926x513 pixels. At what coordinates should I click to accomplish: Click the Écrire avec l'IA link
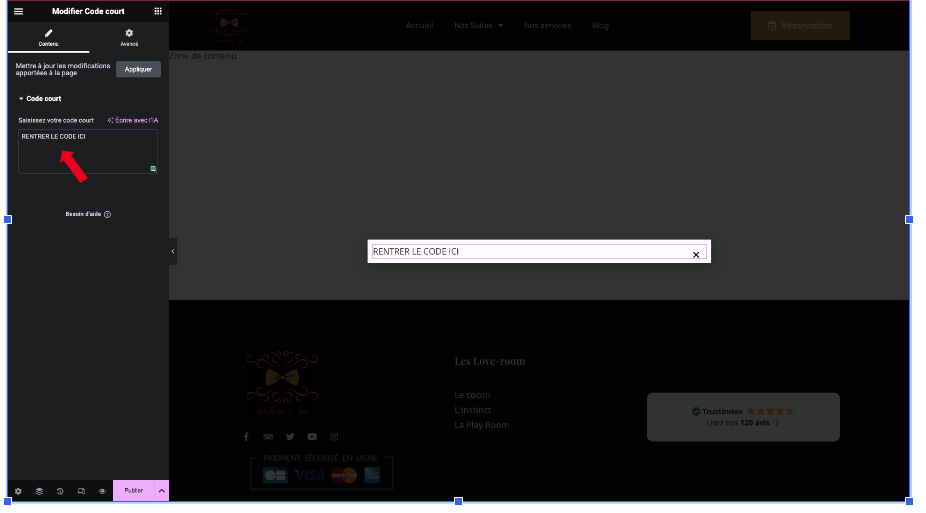click(132, 120)
